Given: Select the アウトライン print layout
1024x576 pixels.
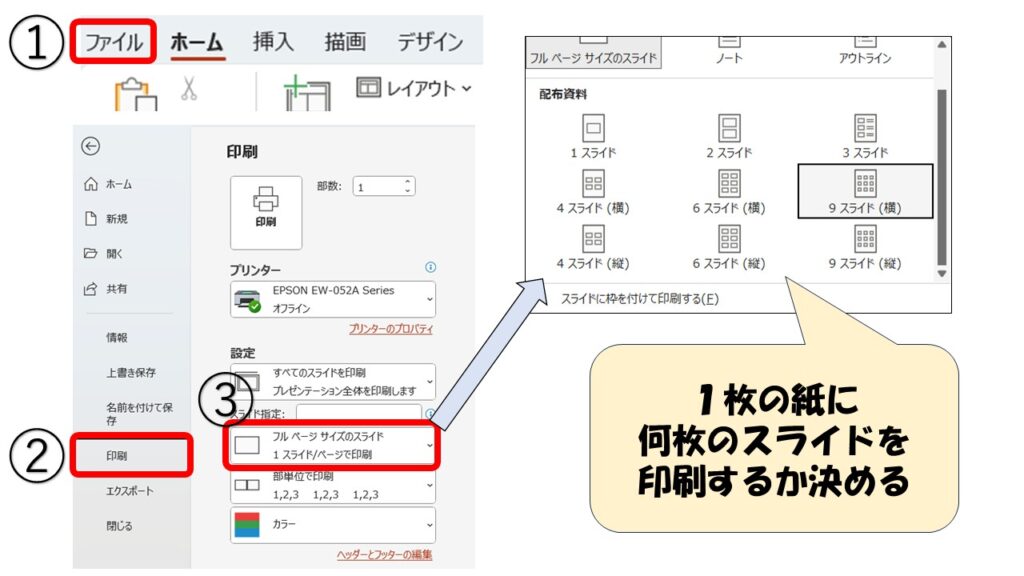Looking at the screenshot, I should click(x=865, y=52).
